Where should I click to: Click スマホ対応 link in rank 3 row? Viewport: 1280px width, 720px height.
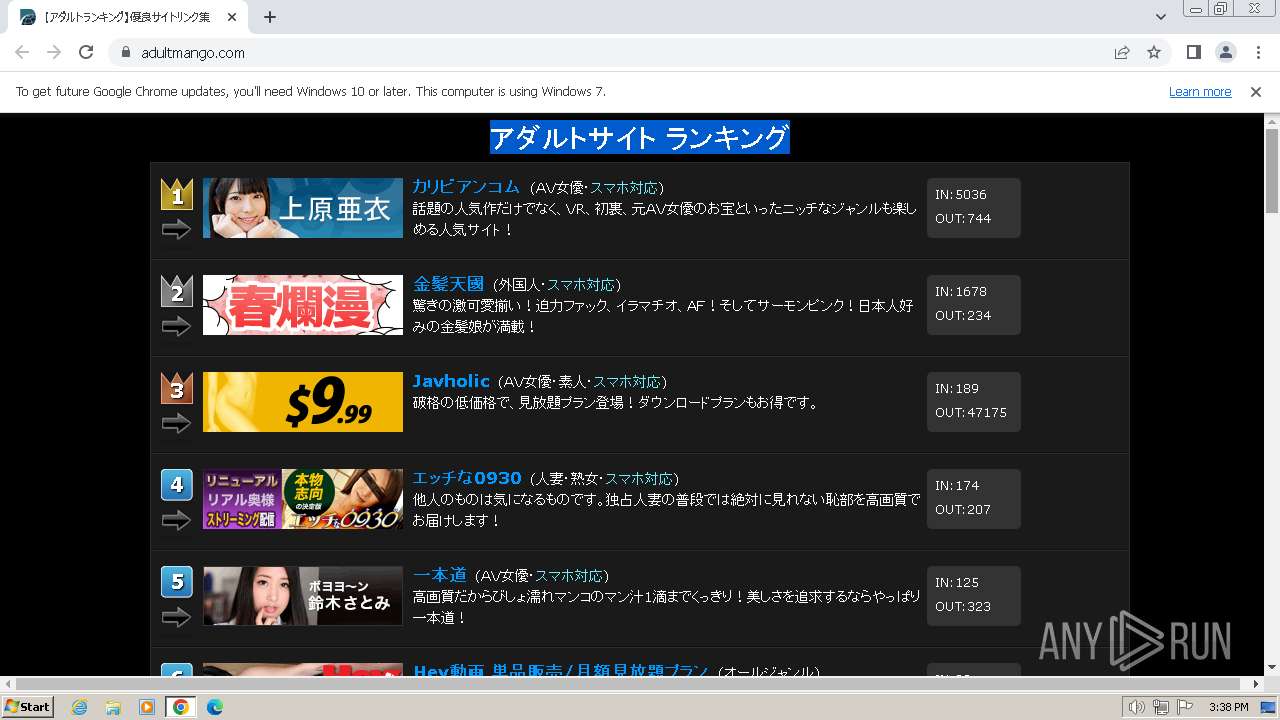point(627,382)
